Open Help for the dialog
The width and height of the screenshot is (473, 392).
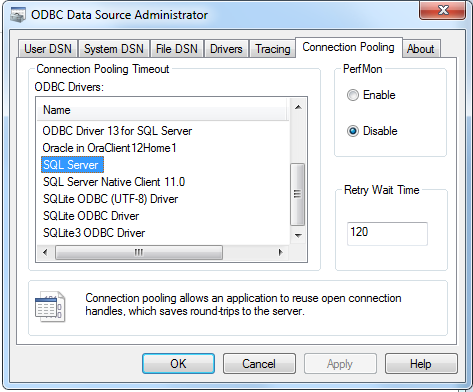pyautogui.click(x=421, y=363)
